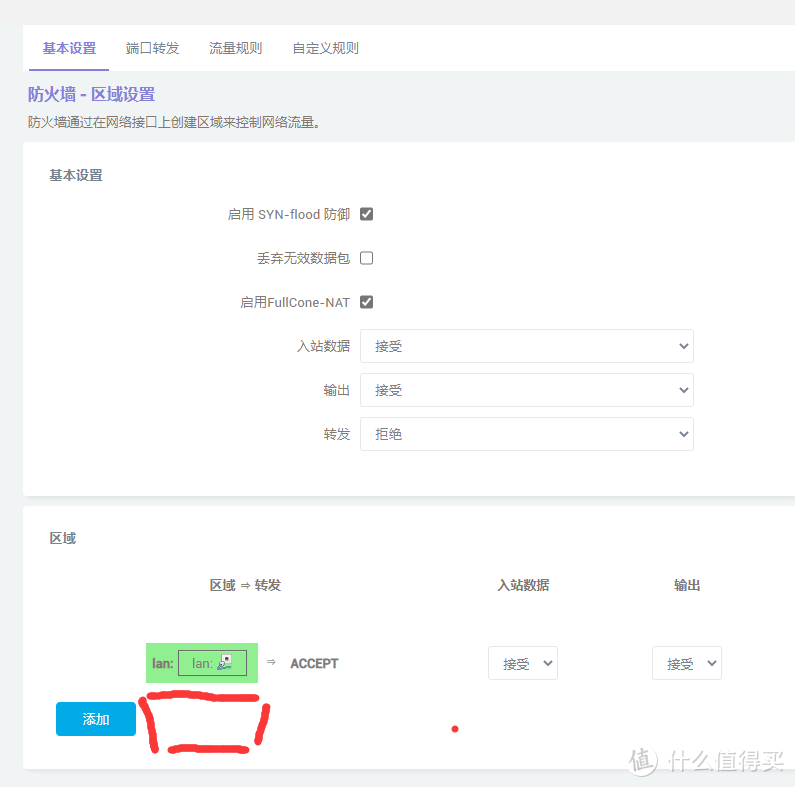Change the lan zone 入站数据 dropdown
Image resolution: width=795 pixels, height=787 pixels.
click(522, 663)
